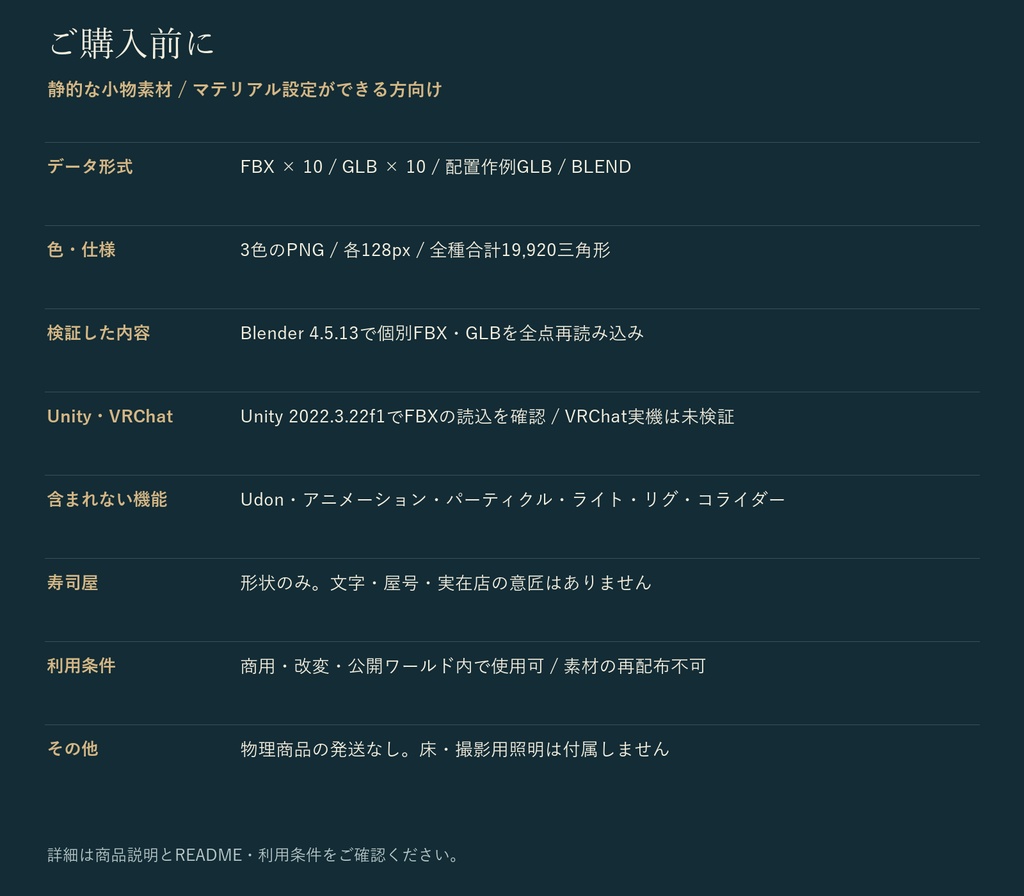Click the footer note 詳細は商品説明とREADME・利用条件をご確認ください。
The width and height of the screenshot is (1024, 896).
coord(254,855)
